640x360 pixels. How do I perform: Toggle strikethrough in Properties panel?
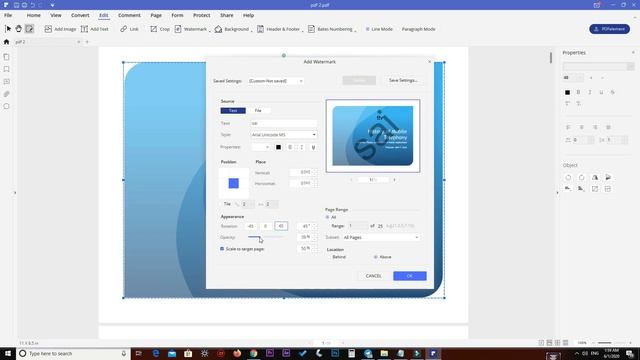(613, 92)
